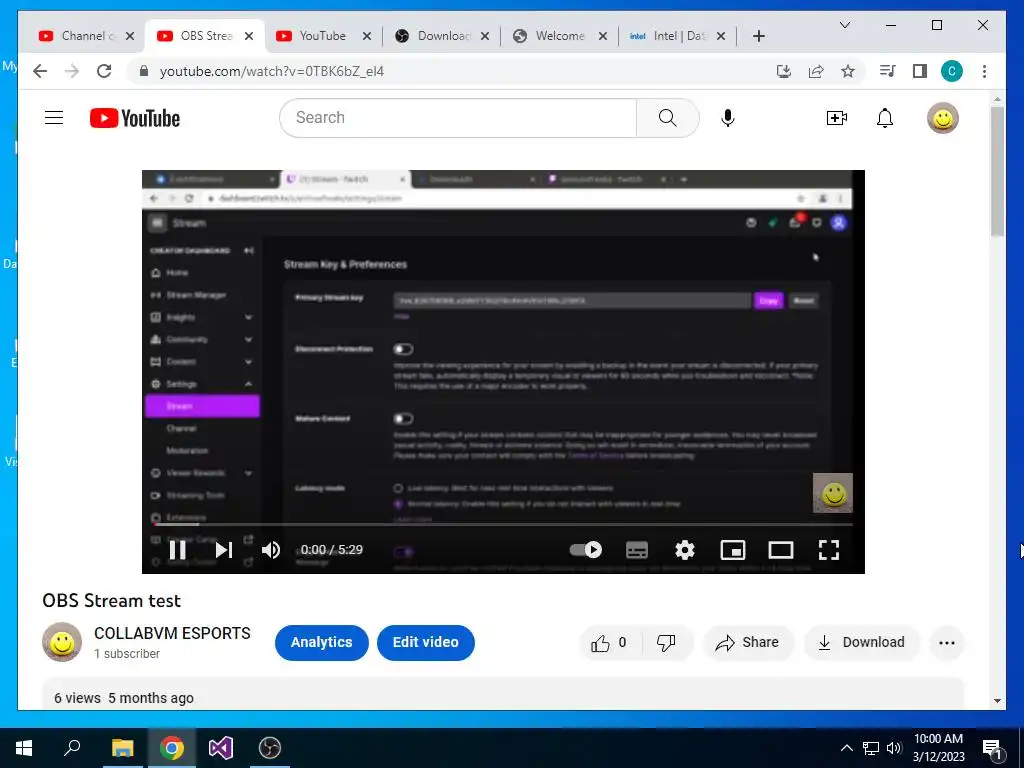Viewport: 1024px width, 768px height.
Task: Share the OBS Stream test video
Action: point(748,643)
